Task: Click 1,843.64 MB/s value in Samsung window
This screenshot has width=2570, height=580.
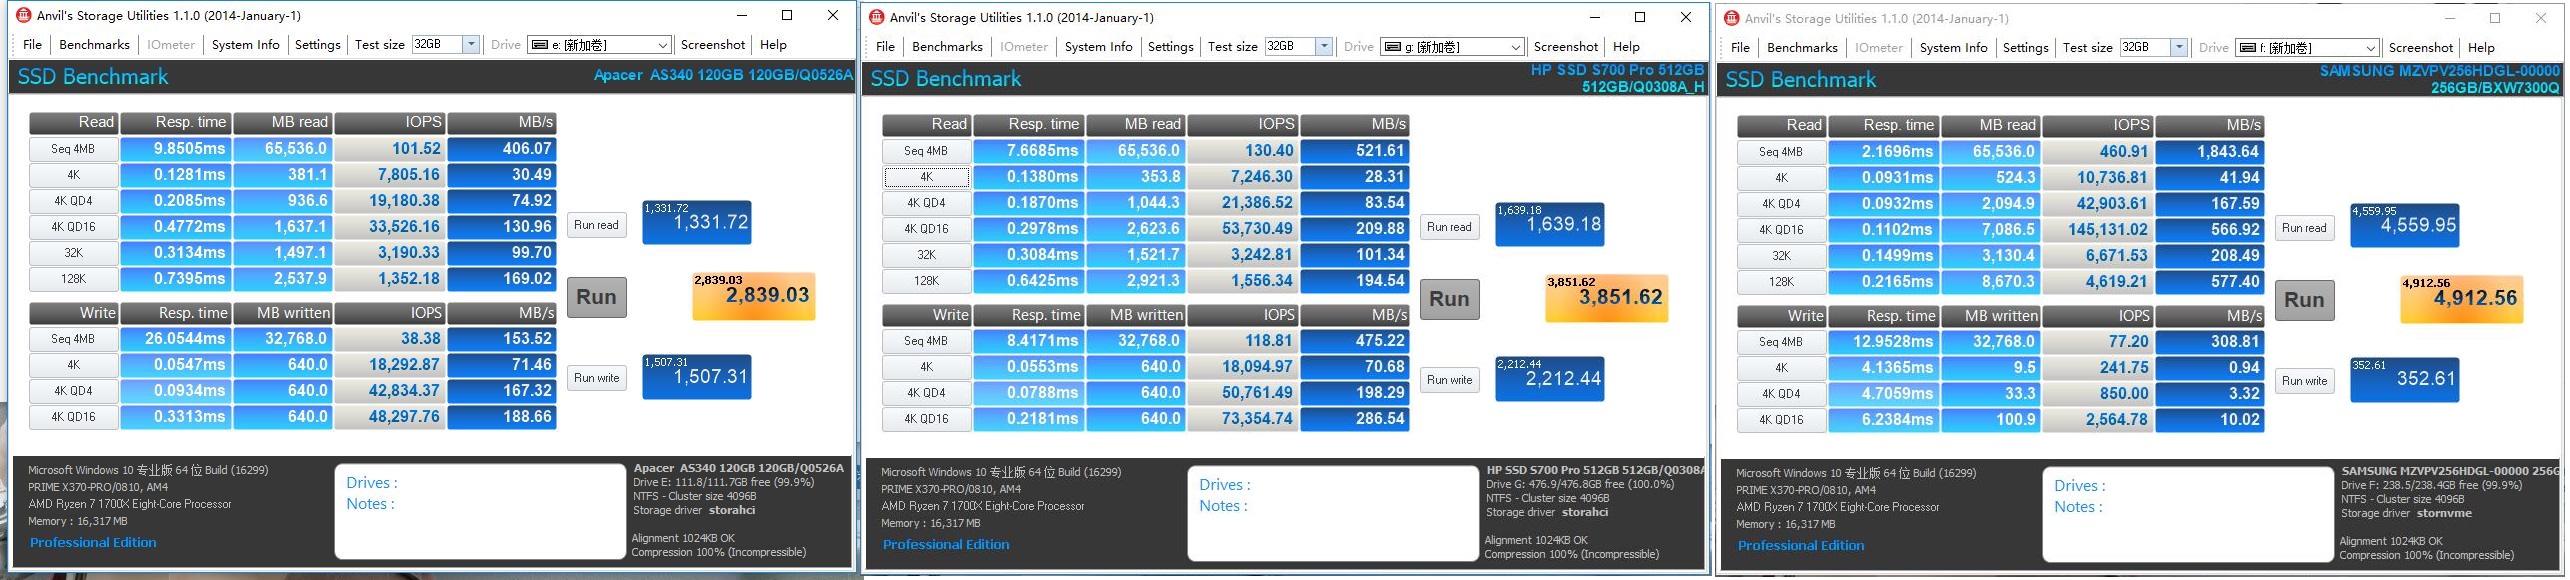Action: [x=2210, y=152]
